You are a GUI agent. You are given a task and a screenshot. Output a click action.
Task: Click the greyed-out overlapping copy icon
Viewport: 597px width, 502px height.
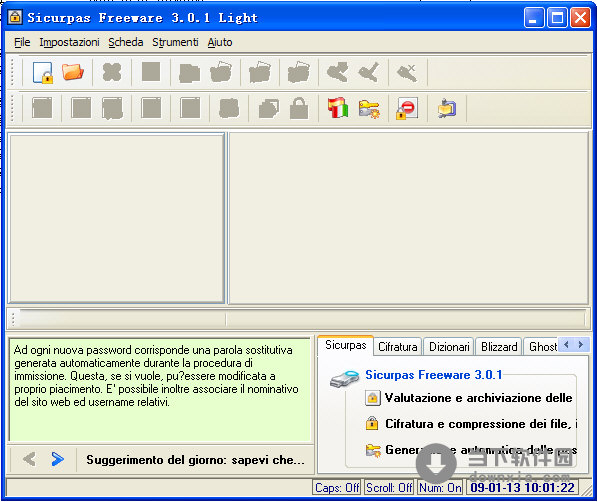[268, 109]
